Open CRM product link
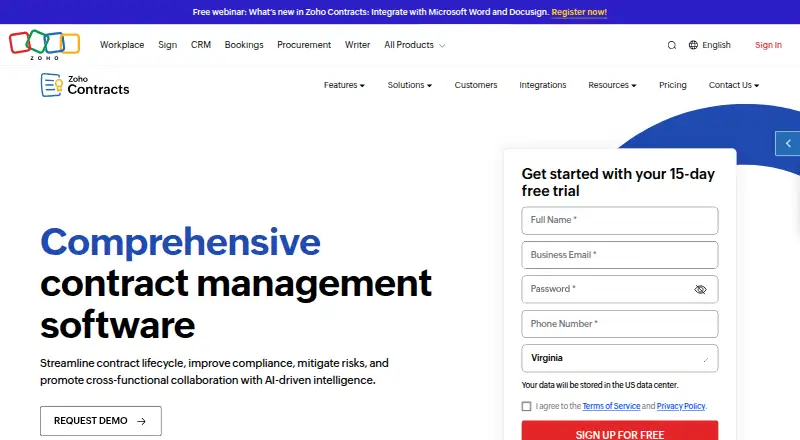800x440 pixels. (x=201, y=45)
